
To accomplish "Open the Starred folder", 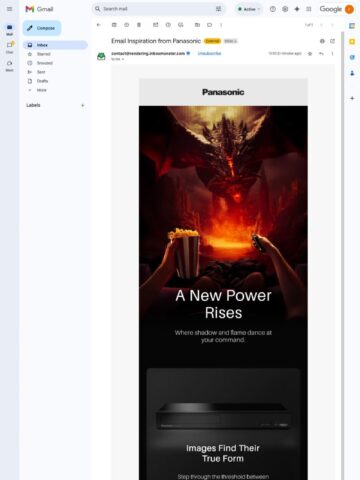I will [43, 54].
